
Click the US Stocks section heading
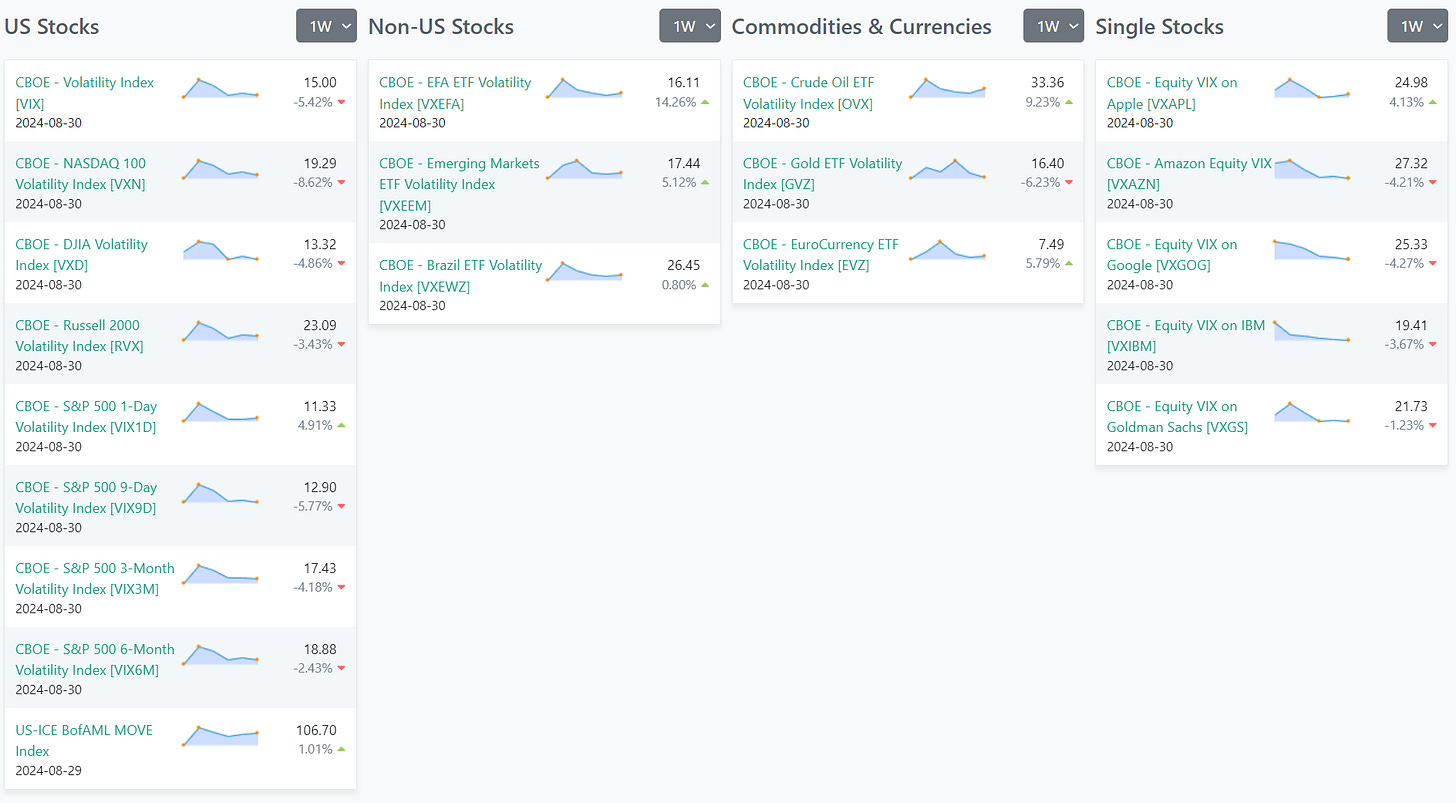click(52, 27)
